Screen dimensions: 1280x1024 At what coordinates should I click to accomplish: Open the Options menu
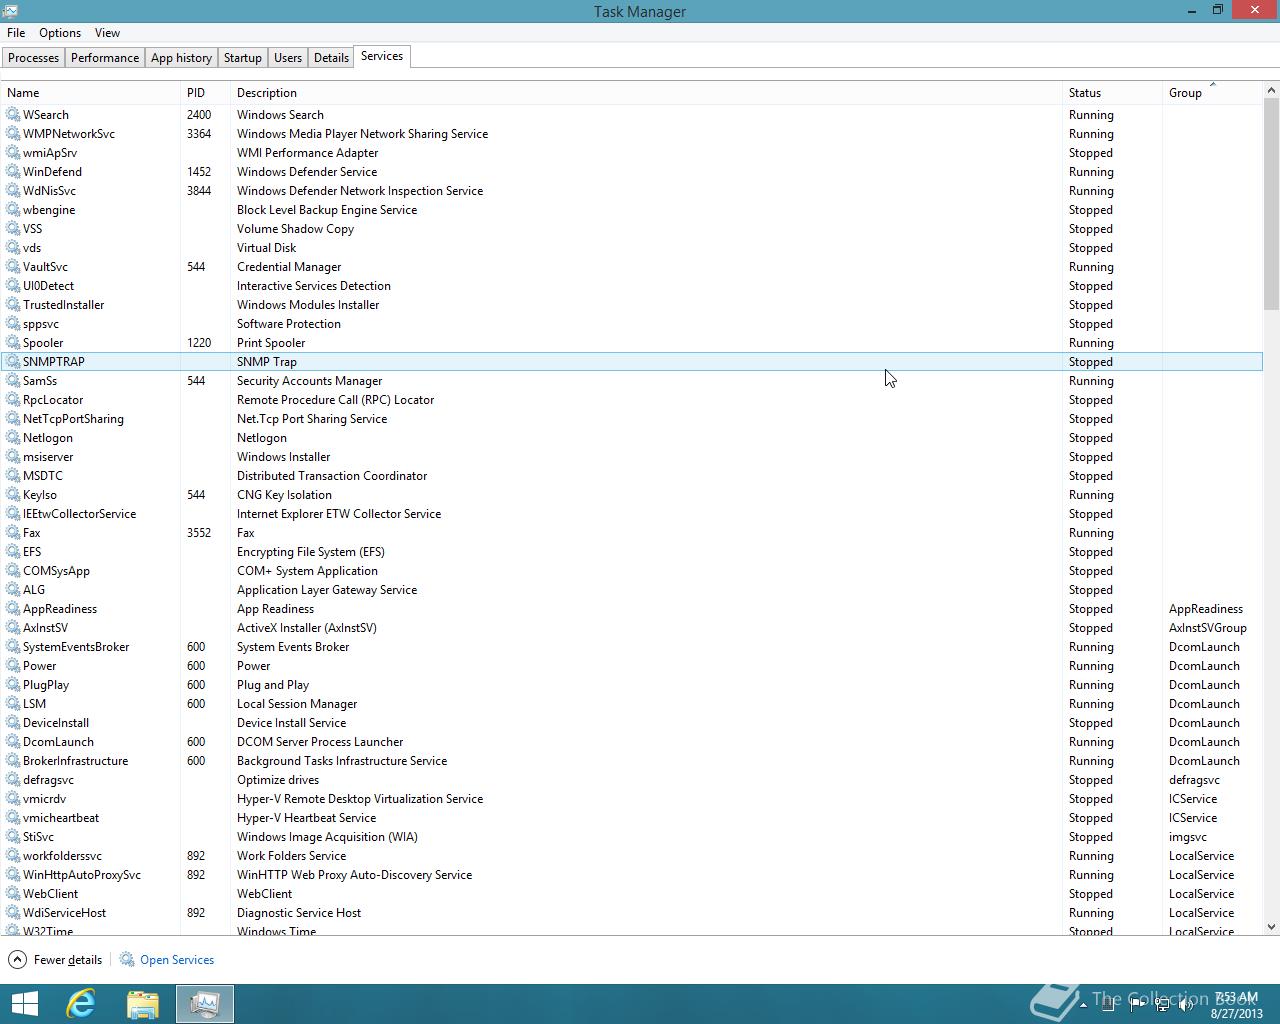click(60, 33)
